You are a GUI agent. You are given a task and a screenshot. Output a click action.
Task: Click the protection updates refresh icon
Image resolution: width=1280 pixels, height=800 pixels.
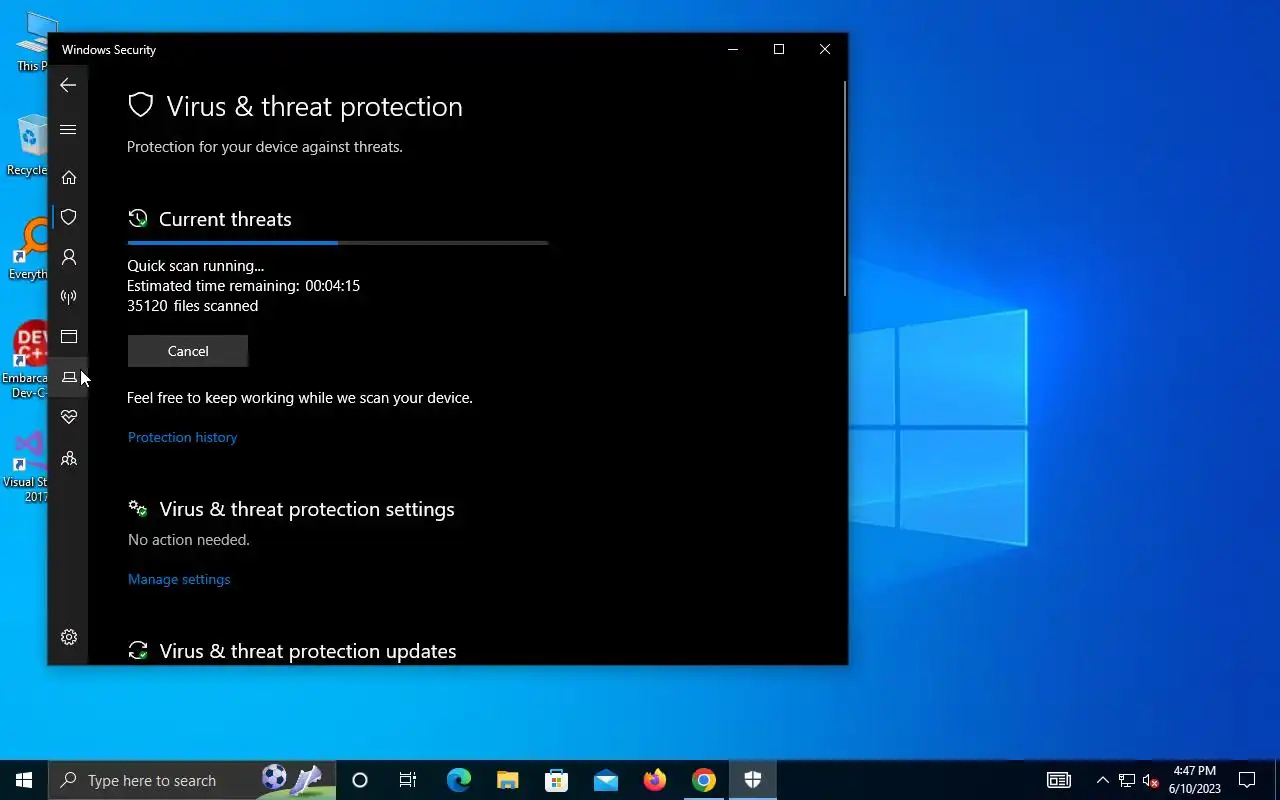(138, 650)
